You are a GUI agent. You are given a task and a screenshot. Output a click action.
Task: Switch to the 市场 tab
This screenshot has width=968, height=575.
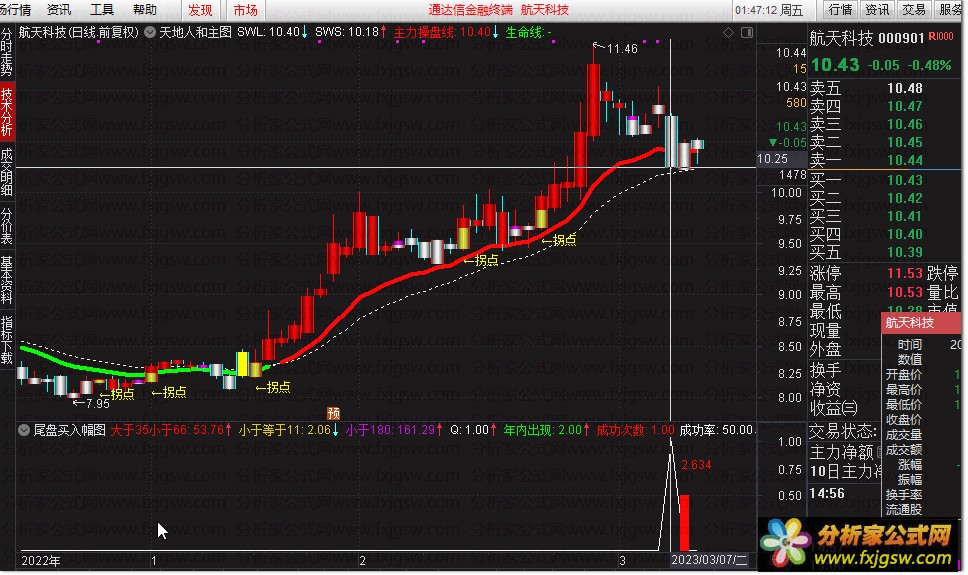[245, 10]
